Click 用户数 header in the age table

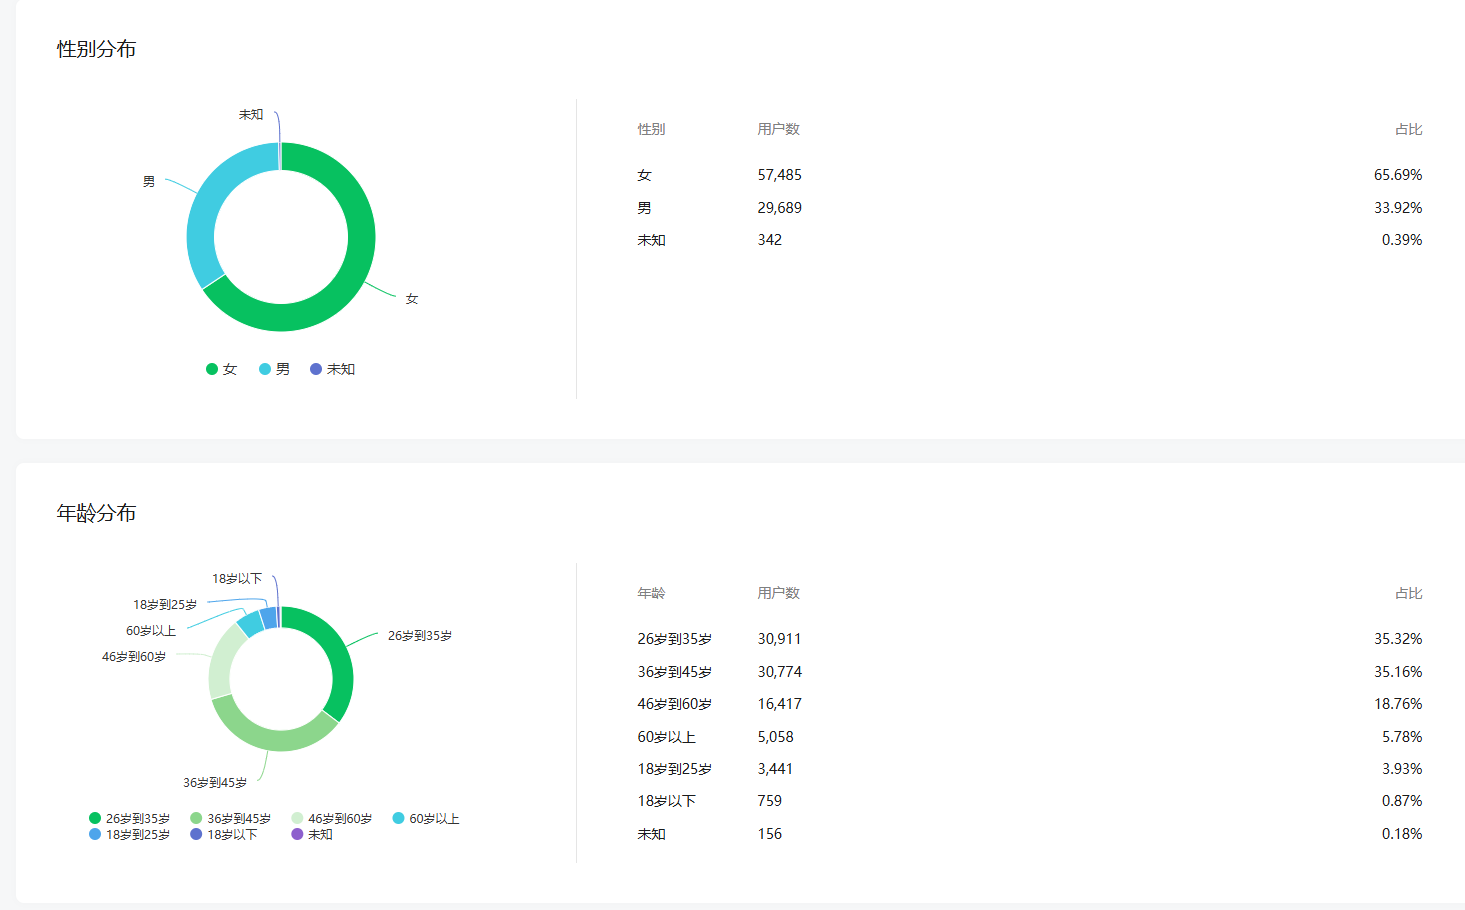(778, 593)
